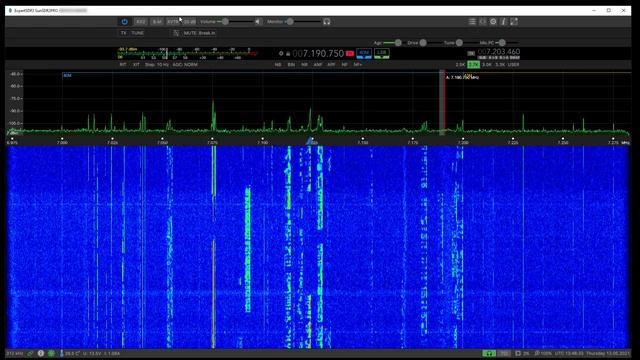Click the TUNE button
Image resolution: width=640 pixels, height=360 pixels.
tap(138, 33)
